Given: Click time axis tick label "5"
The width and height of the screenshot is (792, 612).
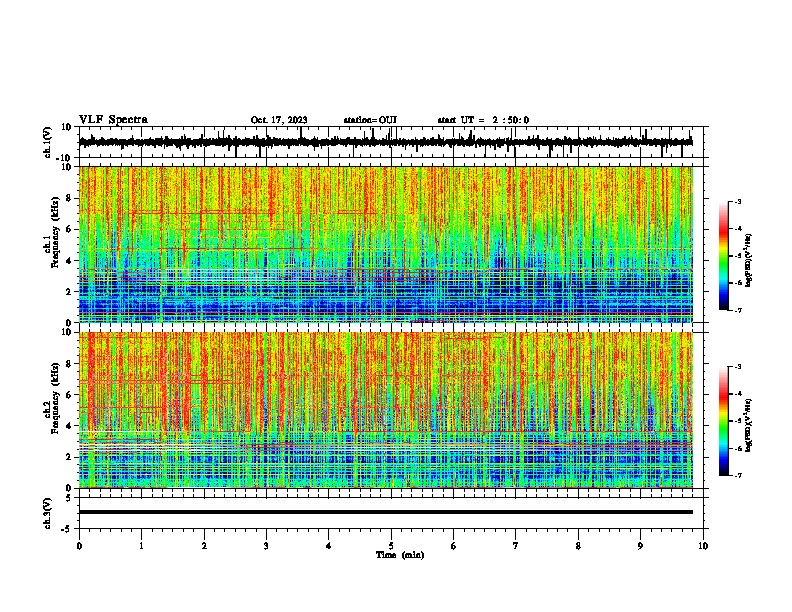Looking at the screenshot, I should (x=391, y=546).
